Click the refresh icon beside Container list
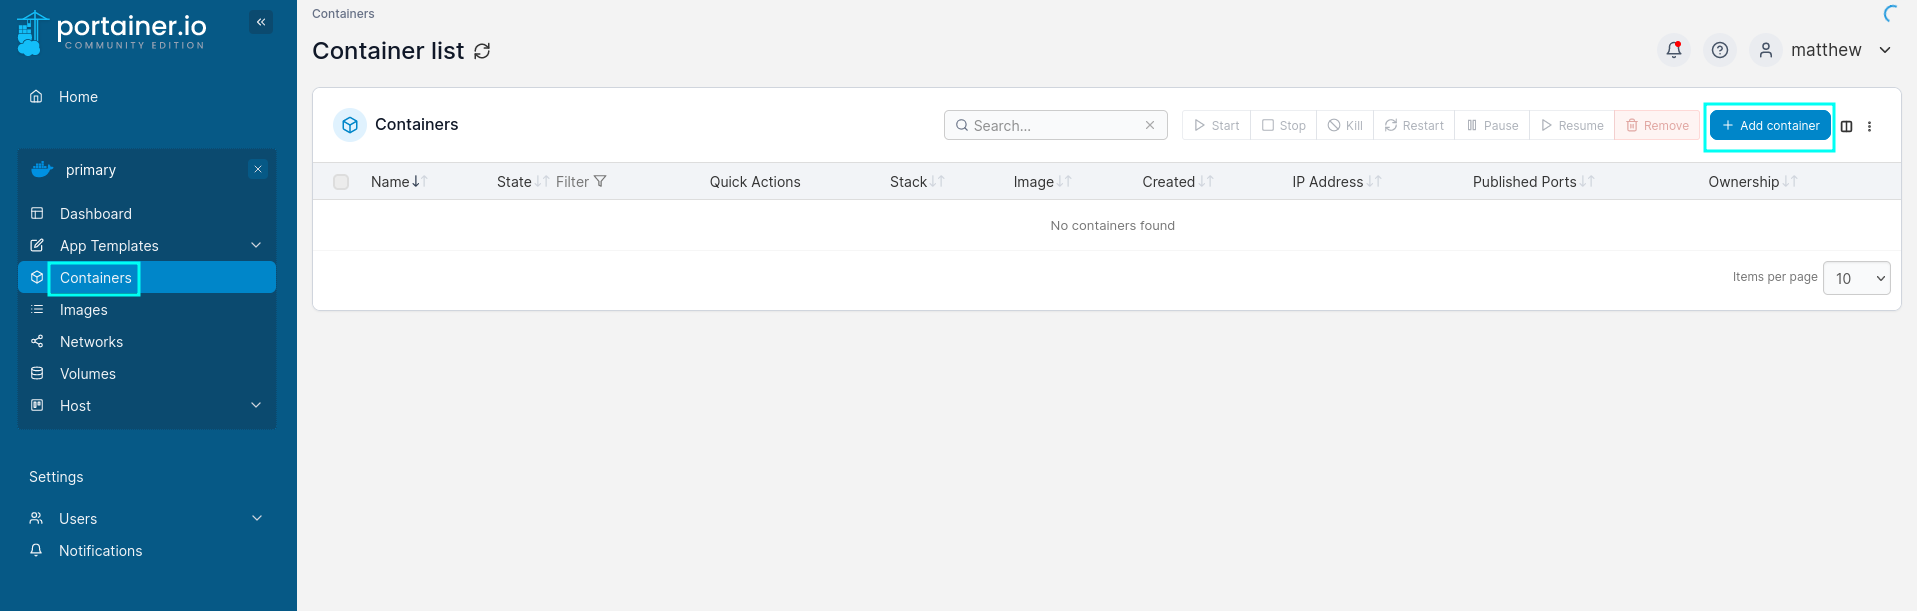The image size is (1917, 611). [482, 51]
